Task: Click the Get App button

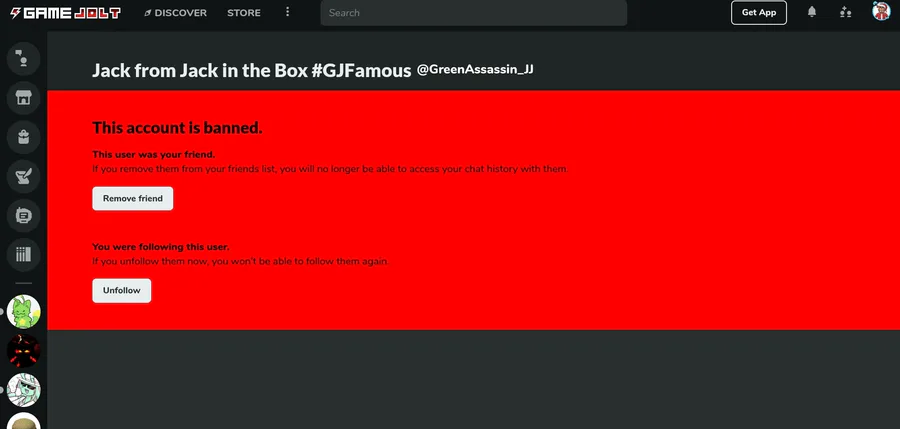Action: pyautogui.click(x=758, y=13)
